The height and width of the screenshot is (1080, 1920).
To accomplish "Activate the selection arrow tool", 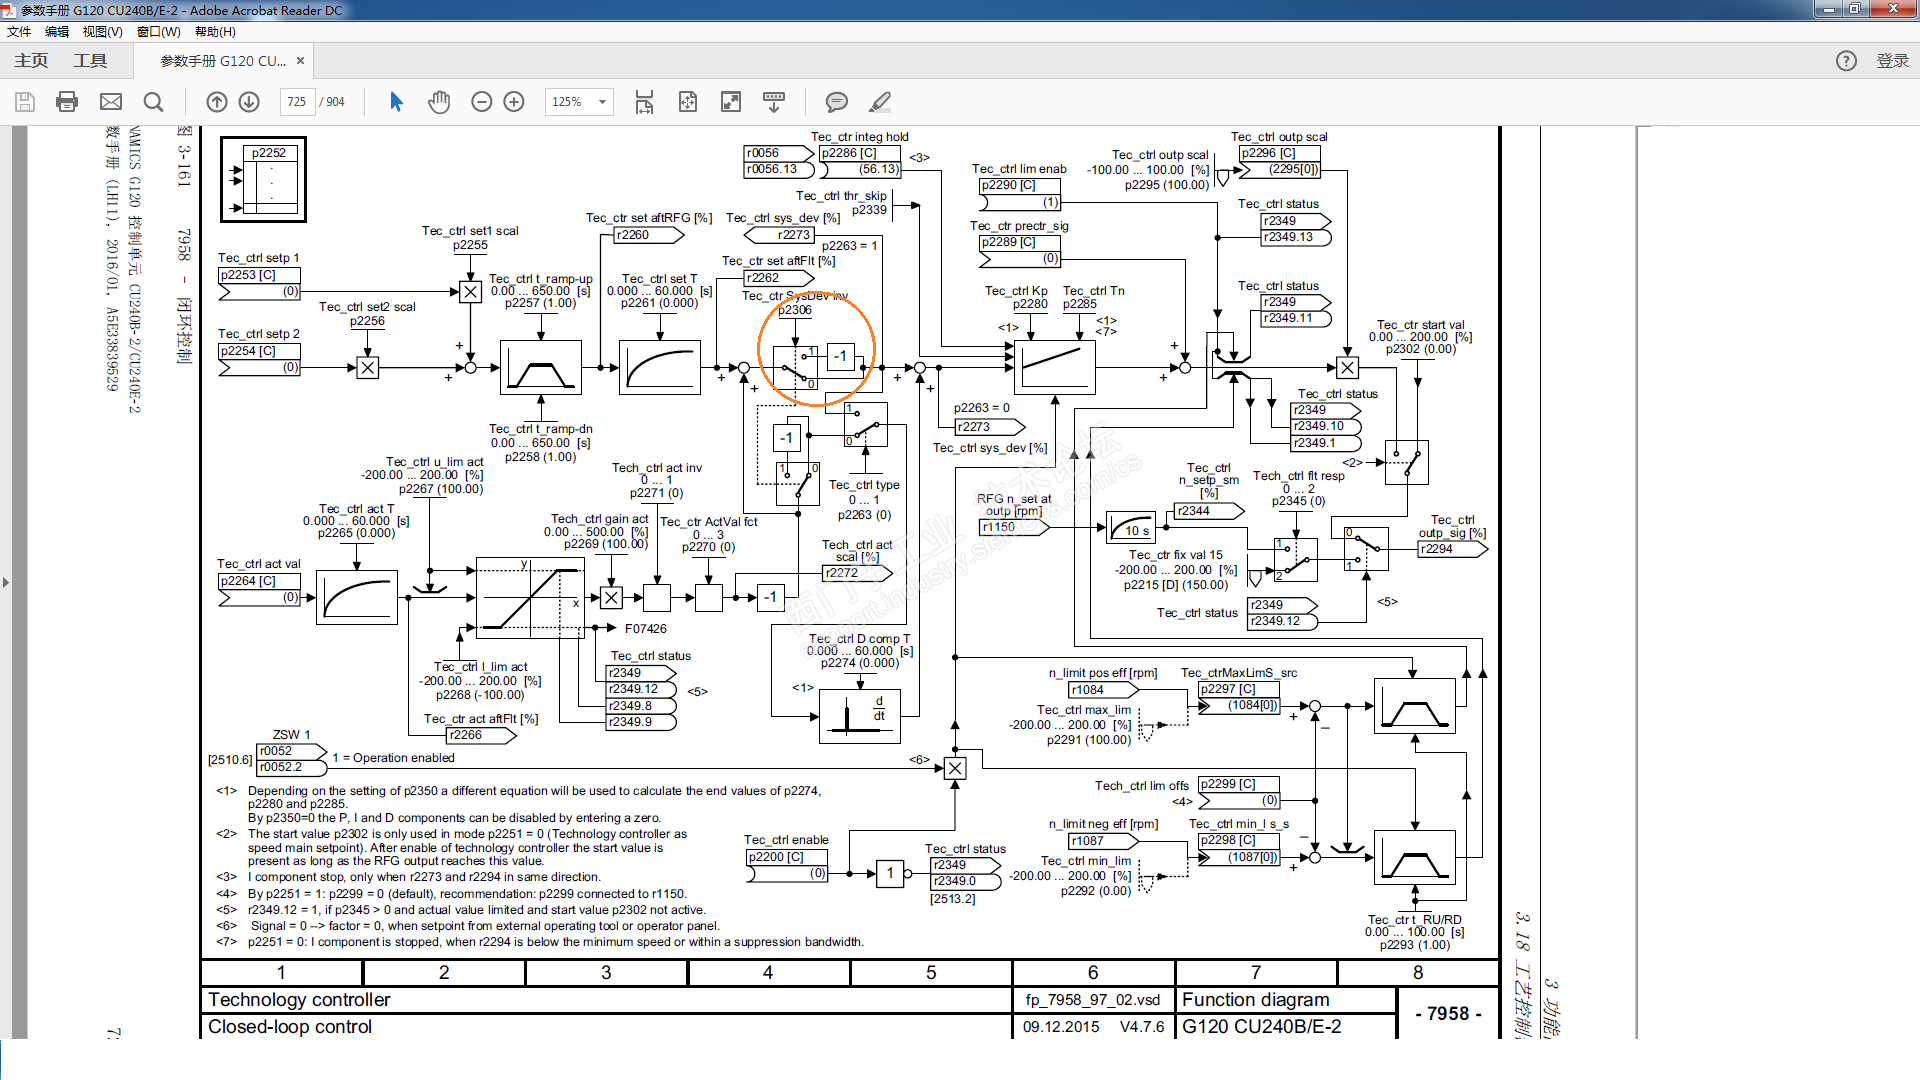I will point(396,102).
